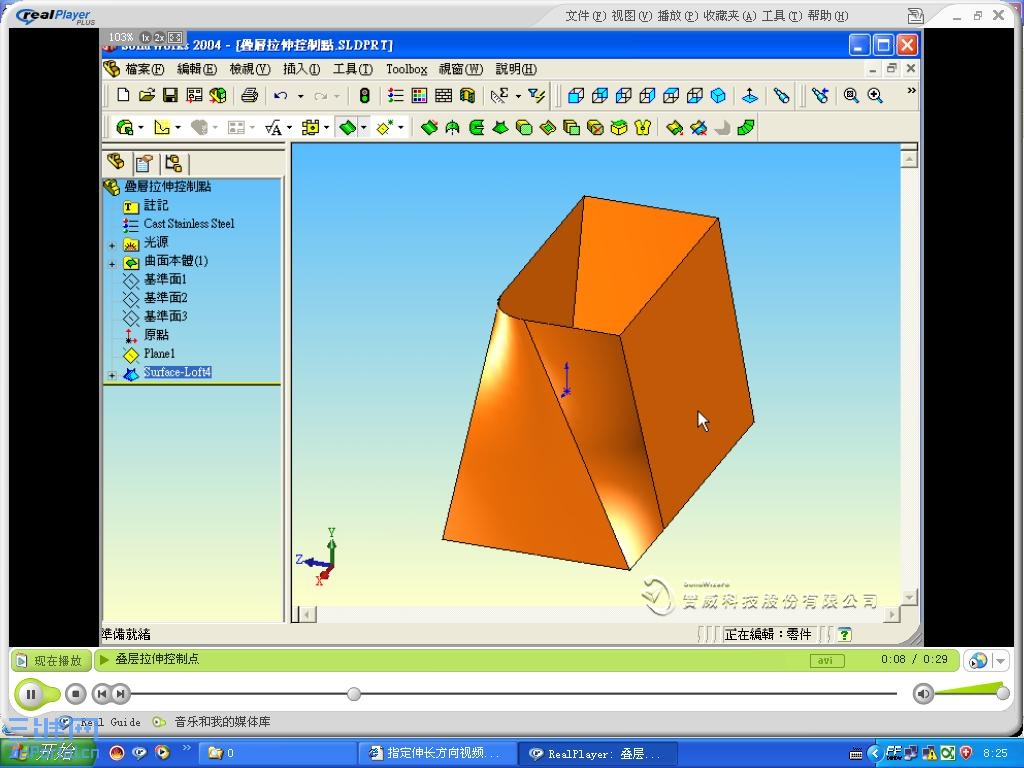Open the 說明(H) menu
The width and height of the screenshot is (1024, 768).
516,69
